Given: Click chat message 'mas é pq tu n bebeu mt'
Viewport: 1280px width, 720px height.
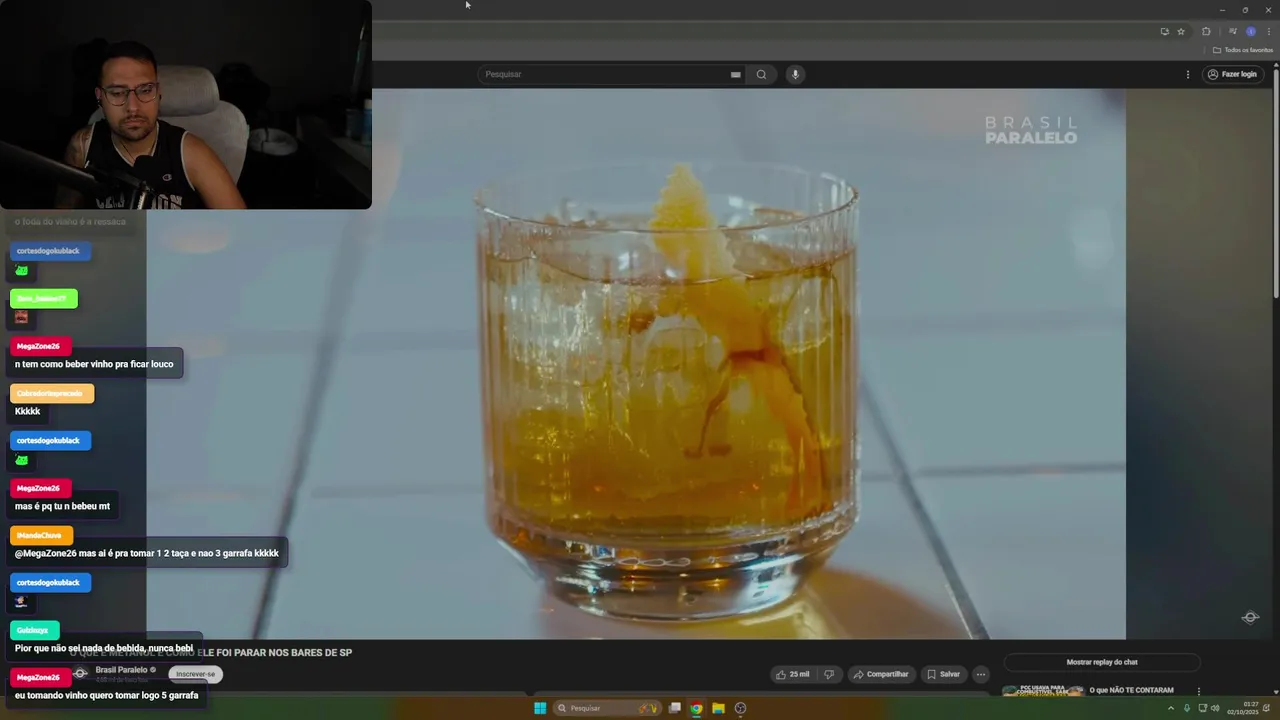Looking at the screenshot, I should (x=62, y=506).
